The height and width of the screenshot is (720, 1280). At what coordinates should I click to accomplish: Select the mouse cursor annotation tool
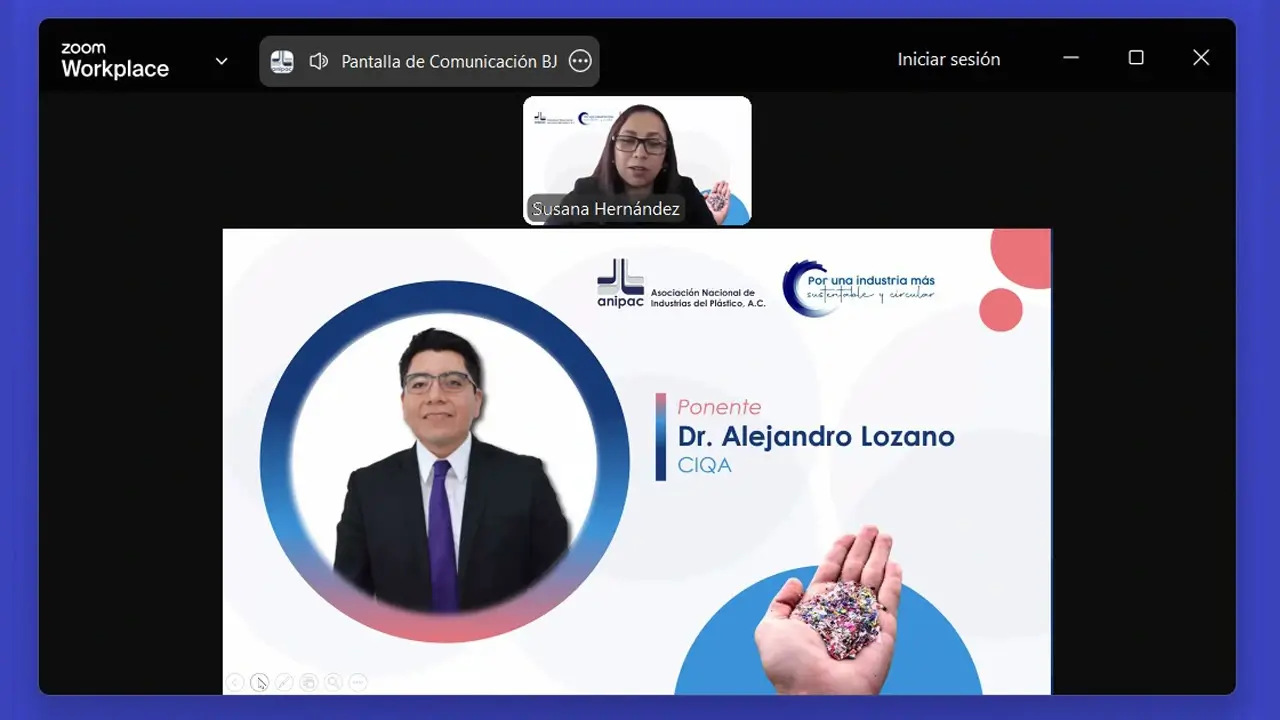click(260, 682)
